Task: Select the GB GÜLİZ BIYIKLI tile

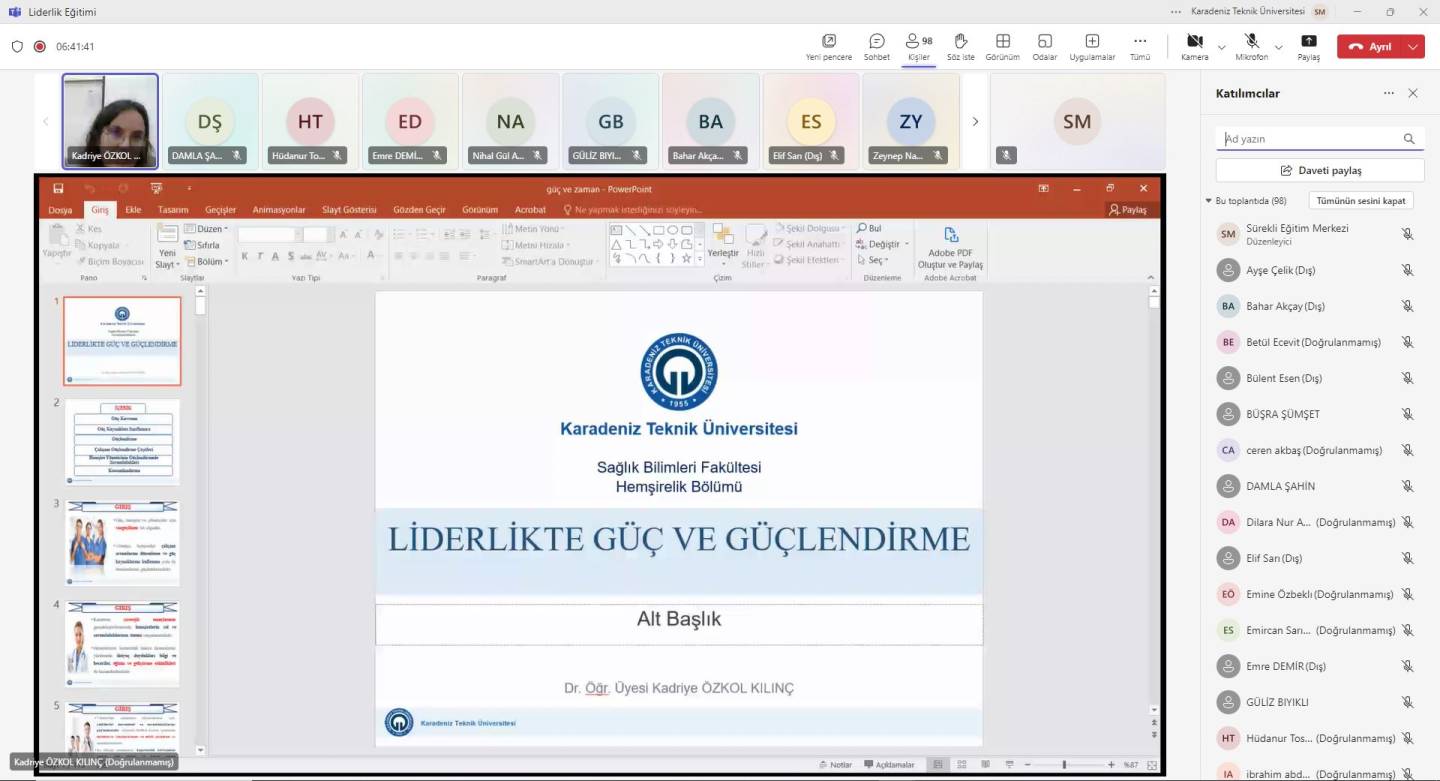Action: click(x=610, y=121)
